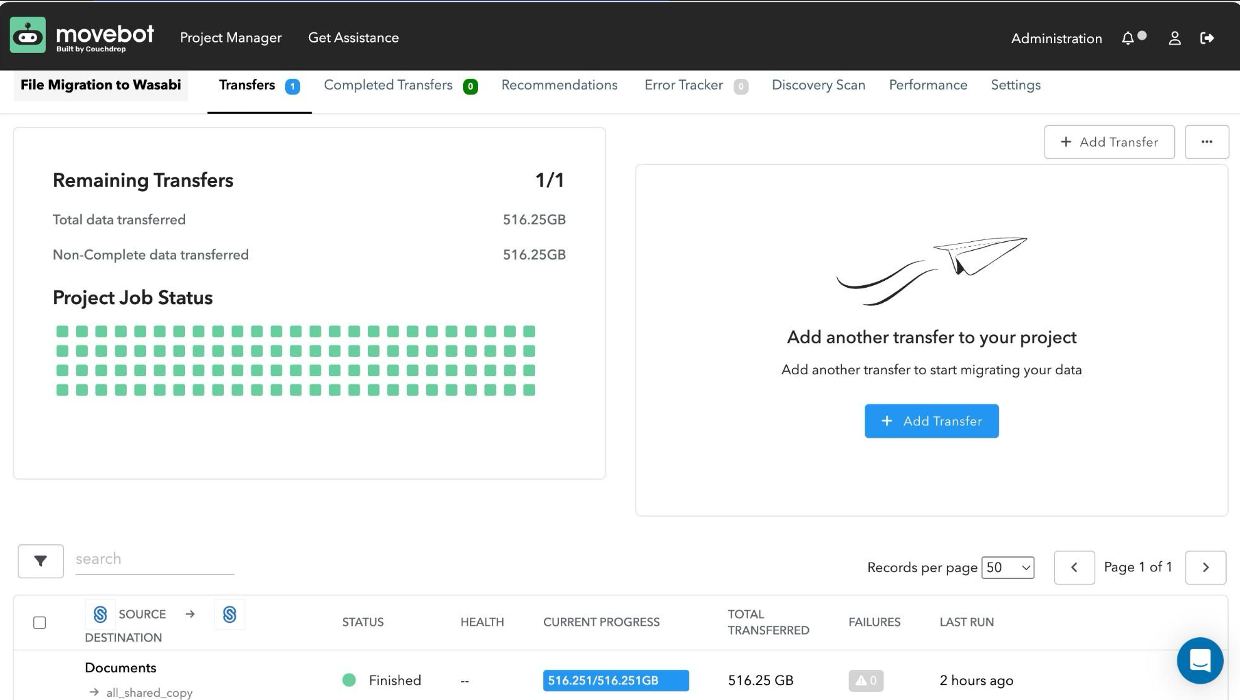Click the Remaining Transfers 1/1 value

point(550,181)
